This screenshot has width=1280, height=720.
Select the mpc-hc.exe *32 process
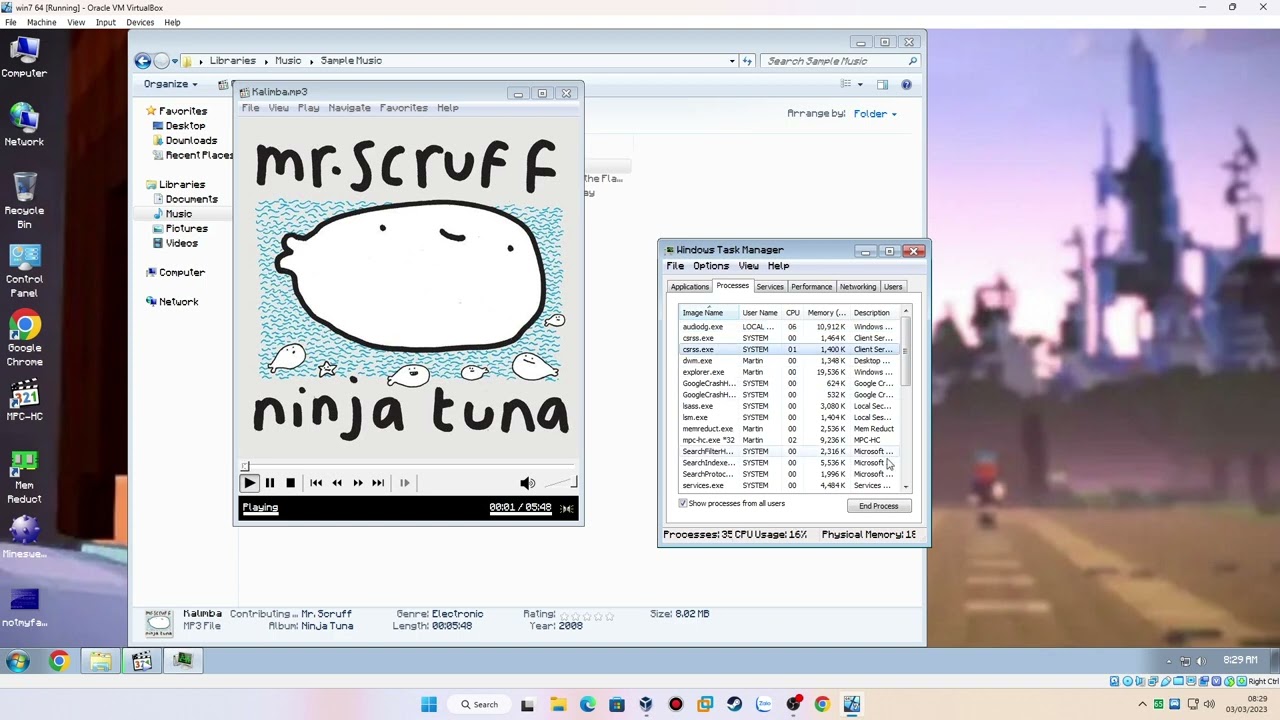pyautogui.click(x=790, y=440)
